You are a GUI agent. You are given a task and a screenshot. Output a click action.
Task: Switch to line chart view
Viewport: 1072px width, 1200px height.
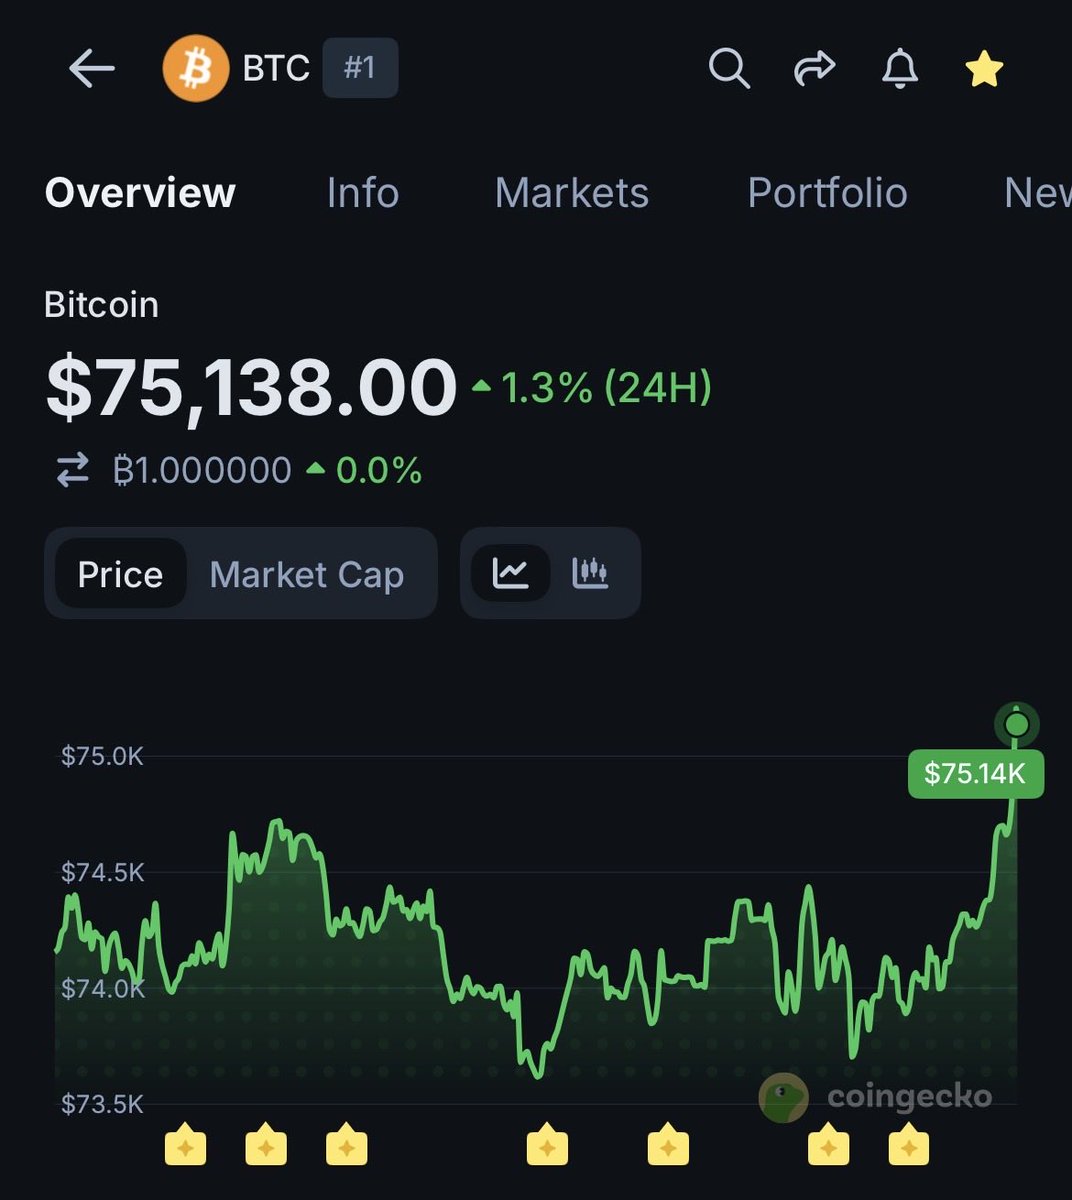(x=511, y=573)
